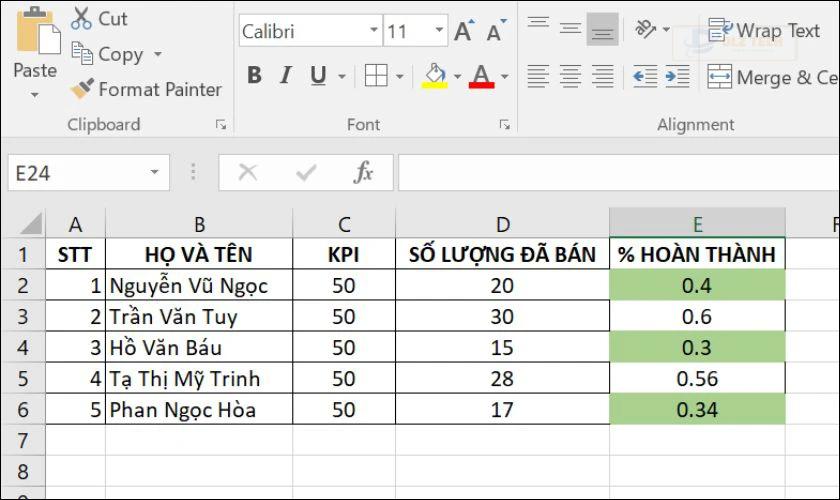Select row 7 header

[23, 441]
